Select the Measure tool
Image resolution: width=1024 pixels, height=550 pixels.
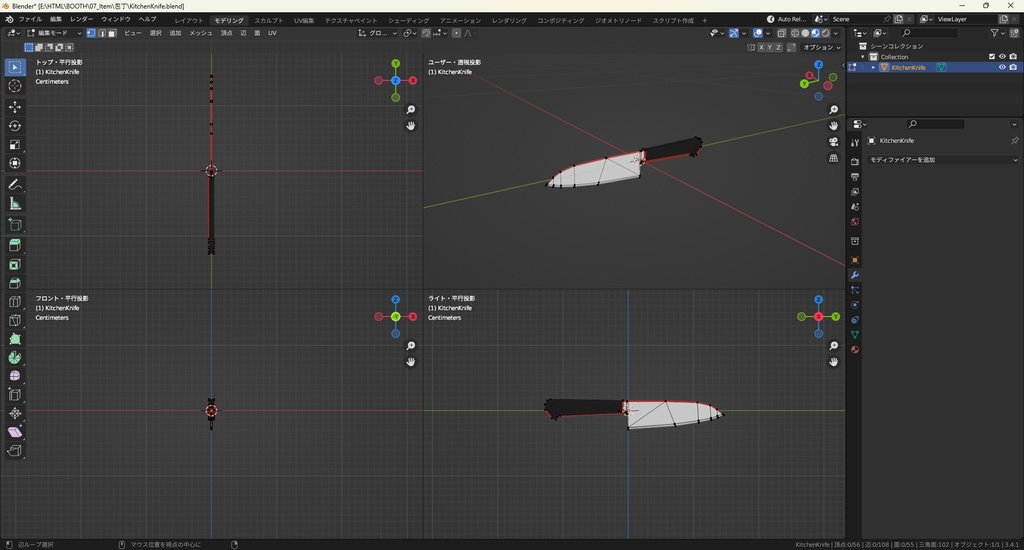point(14,204)
